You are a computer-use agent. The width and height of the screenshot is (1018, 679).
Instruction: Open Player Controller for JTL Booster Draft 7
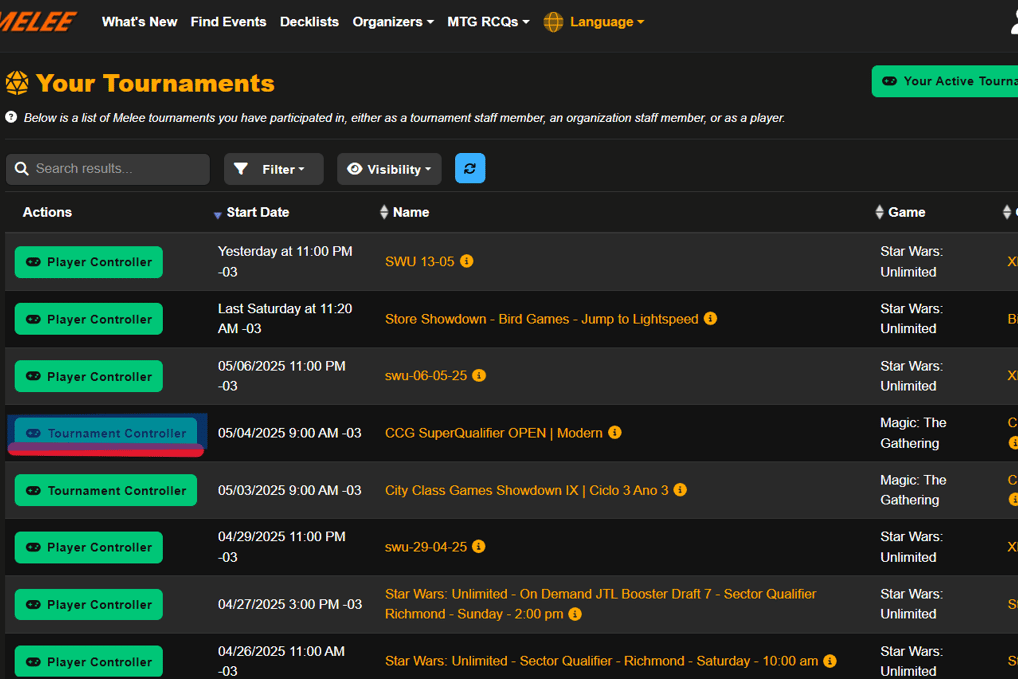point(89,604)
